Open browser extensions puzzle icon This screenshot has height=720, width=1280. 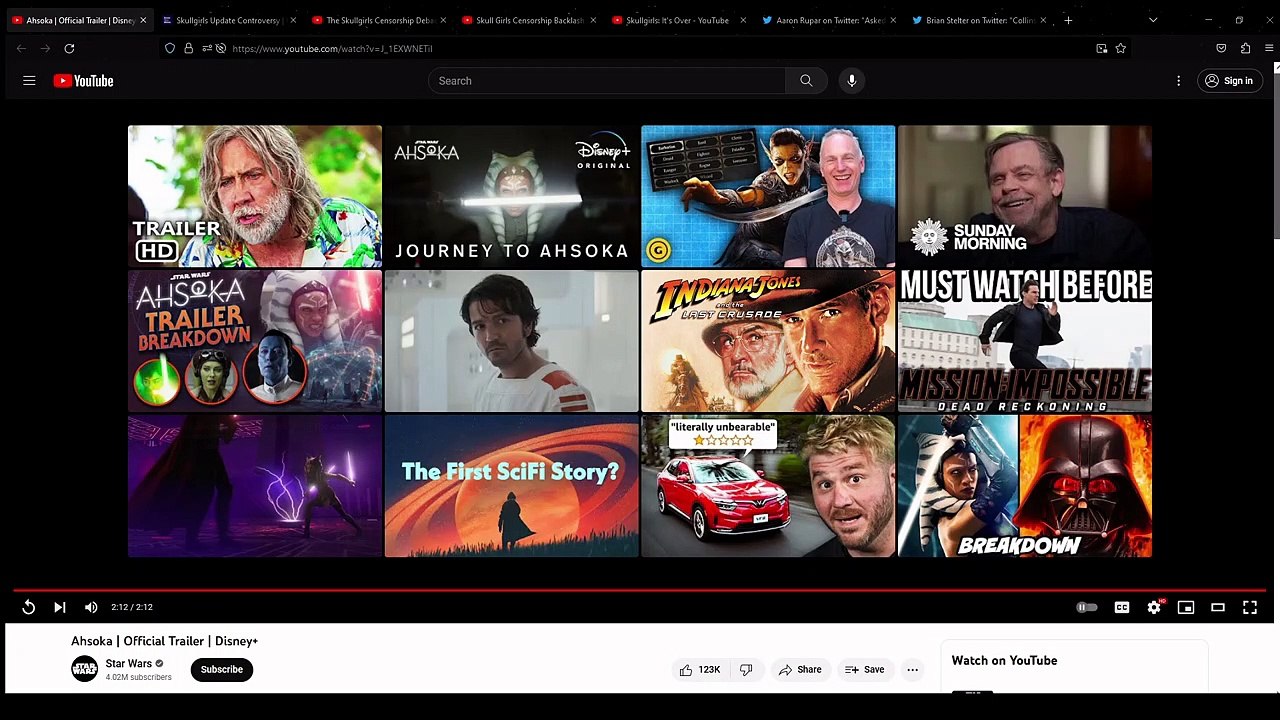coord(1245,48)
